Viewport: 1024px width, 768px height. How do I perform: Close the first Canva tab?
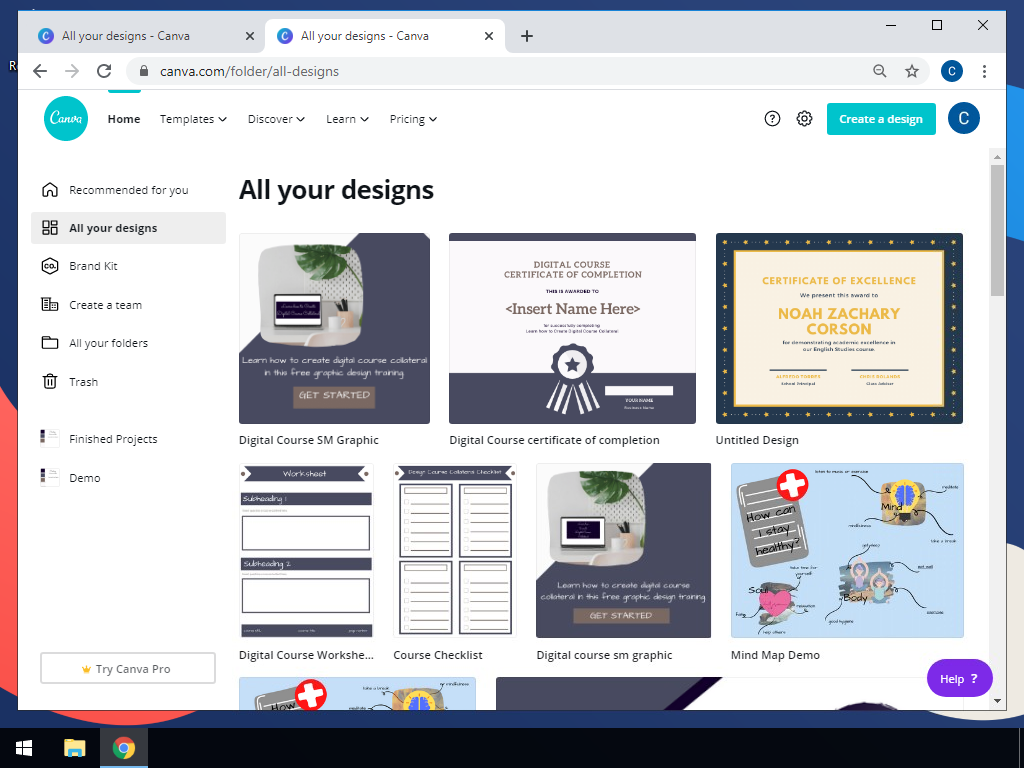[249, 37]
